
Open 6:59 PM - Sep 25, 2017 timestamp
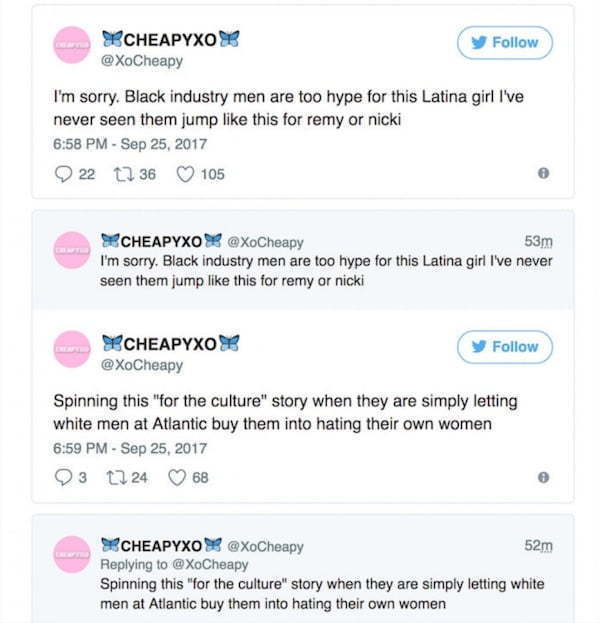(130, 448)
